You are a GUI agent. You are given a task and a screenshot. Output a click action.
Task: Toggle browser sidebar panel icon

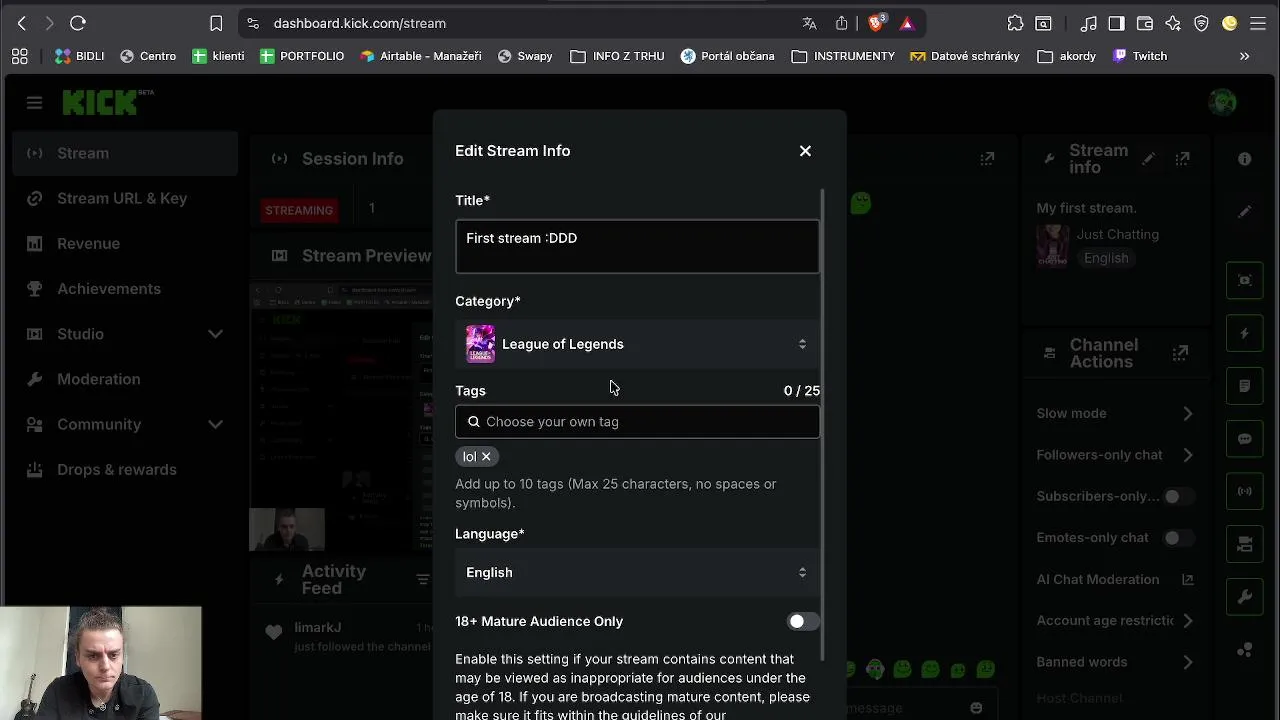pos(1116,23)
